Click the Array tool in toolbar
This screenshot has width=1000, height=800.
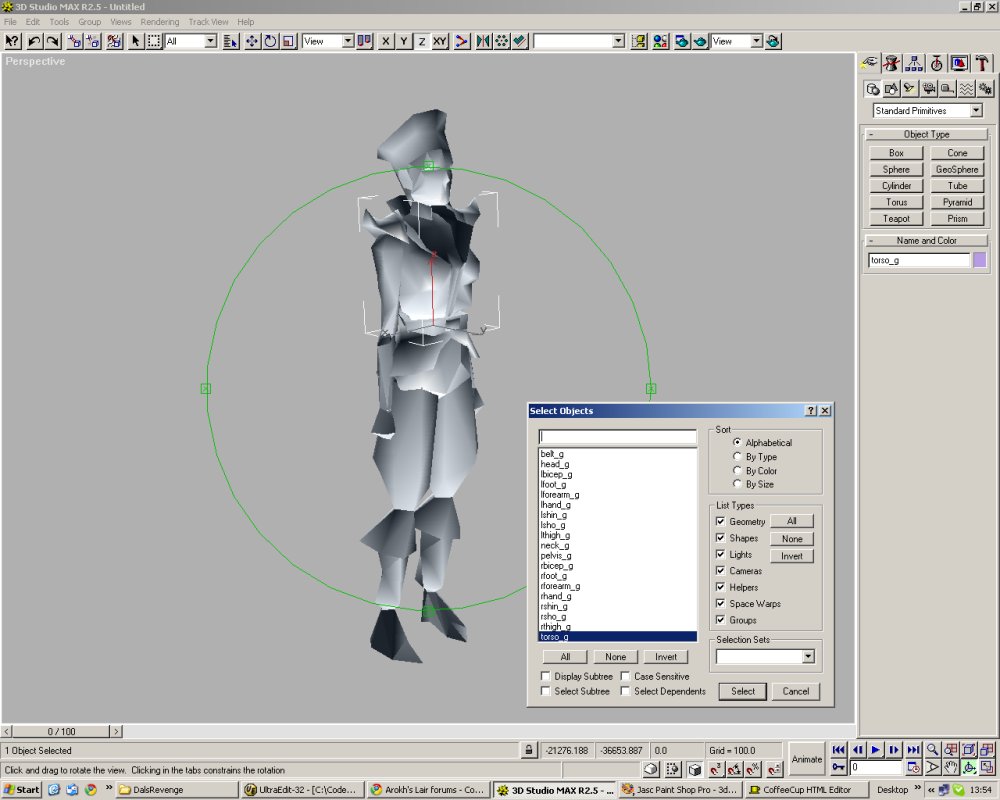coord(502,41)
